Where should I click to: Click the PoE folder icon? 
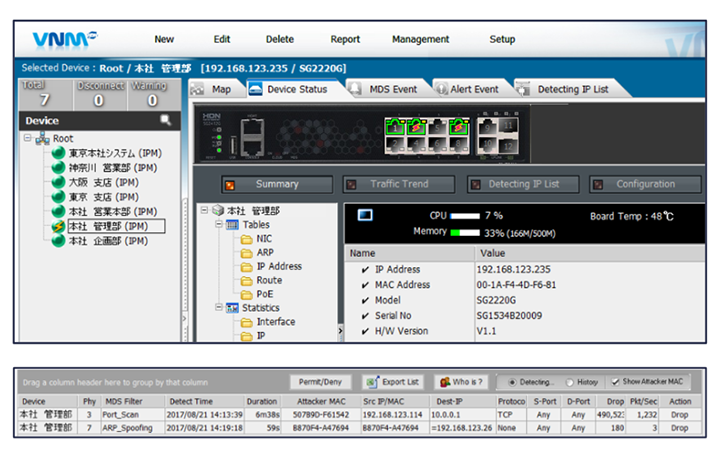tap(248, 294)
